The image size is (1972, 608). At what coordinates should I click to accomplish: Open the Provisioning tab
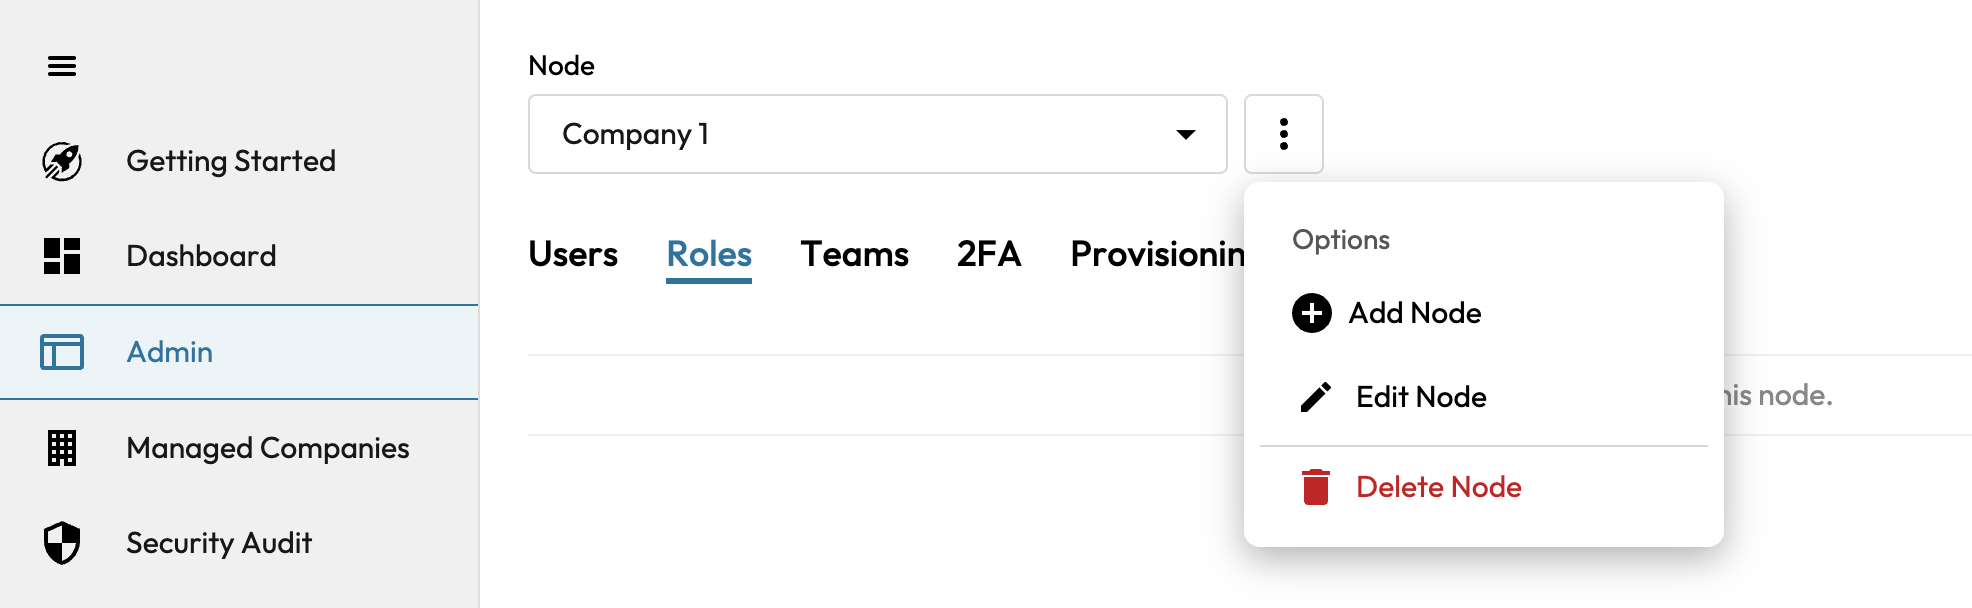coord(1156,254)
